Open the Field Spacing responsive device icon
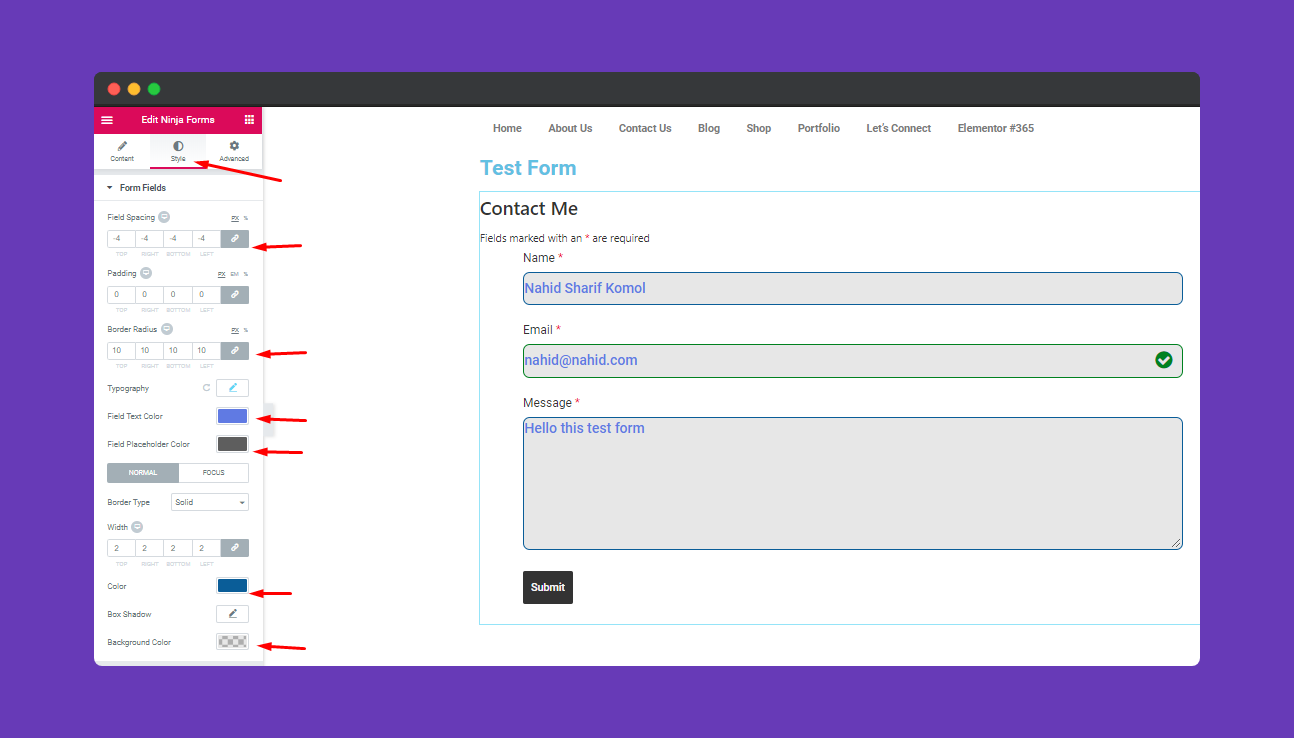1294x738 pixels. (x=164, y=217)
